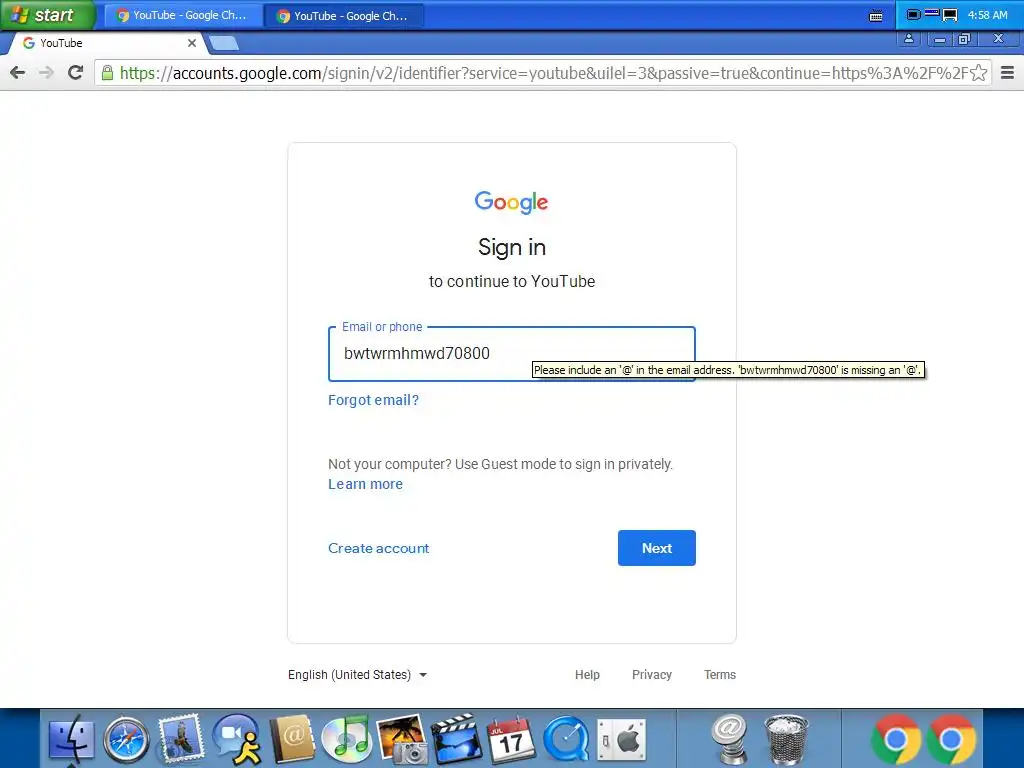The width and height of the screenshot is (1024, 768).
Task: Click the tray icon left of the network computers
Action: pos(932,13)
